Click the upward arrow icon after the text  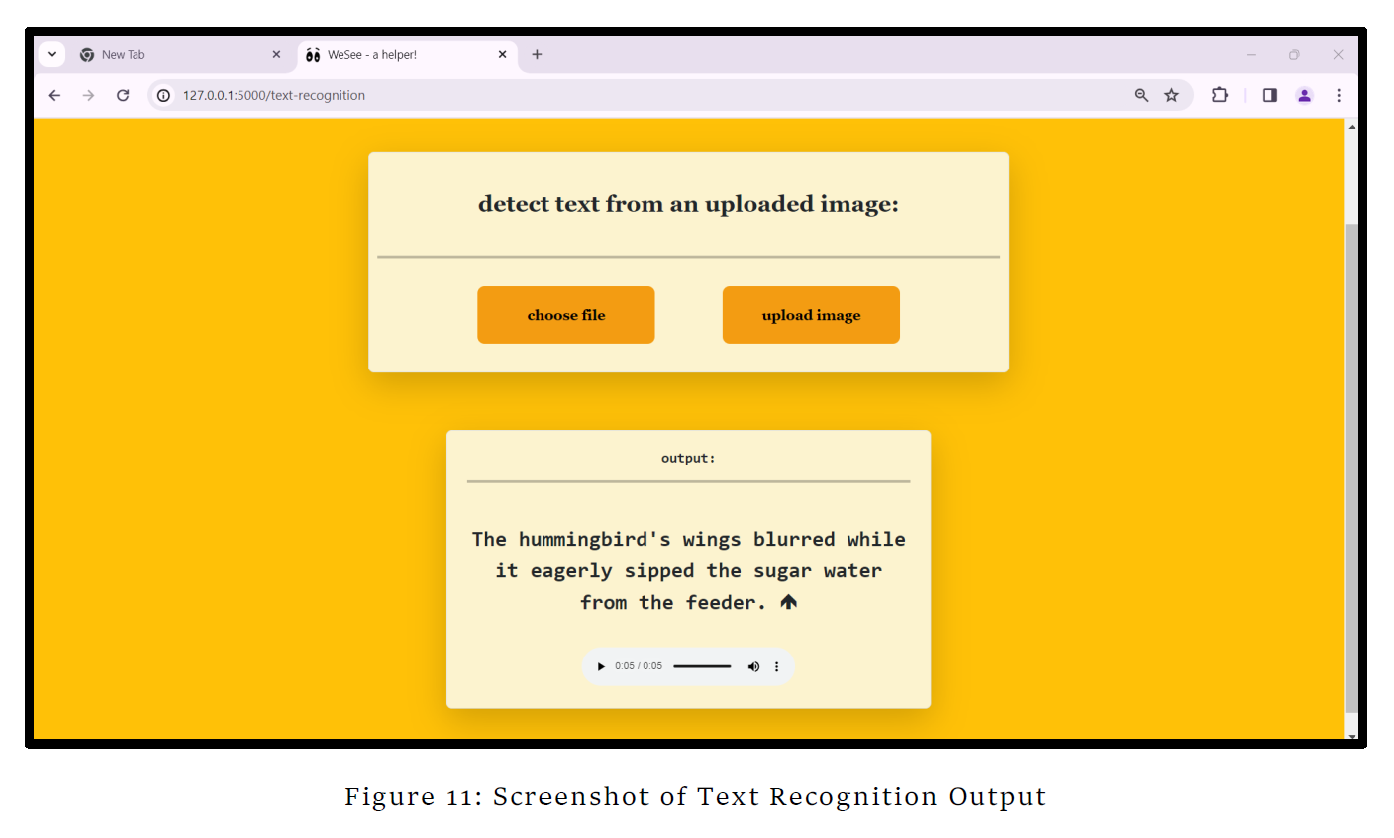coord(789,601)
